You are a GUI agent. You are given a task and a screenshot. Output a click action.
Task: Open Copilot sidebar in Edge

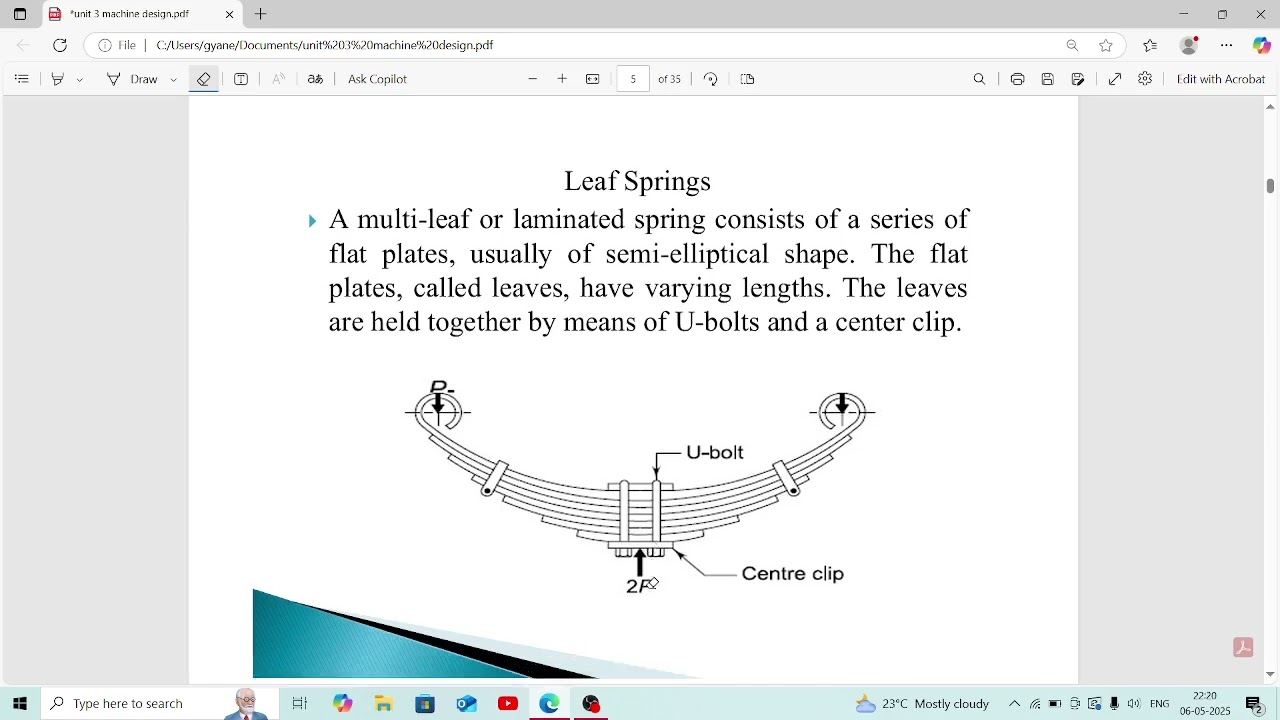[1262, 45]
